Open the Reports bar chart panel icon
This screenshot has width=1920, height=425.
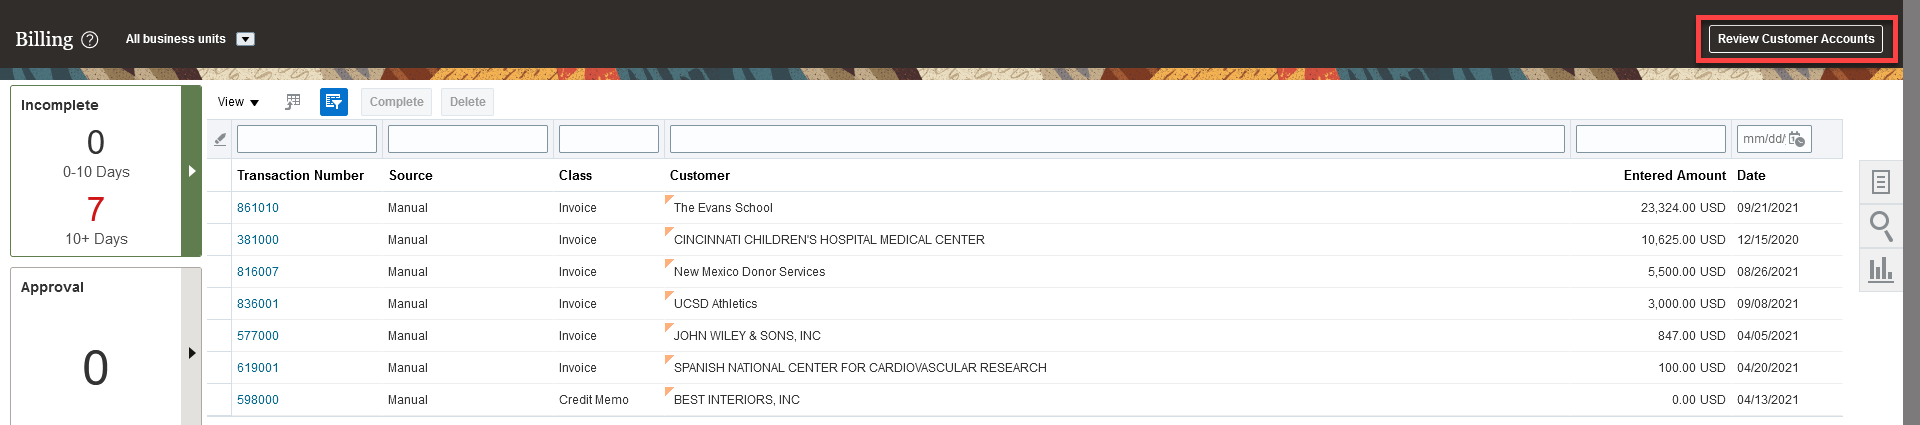(x=1881, y=270)
